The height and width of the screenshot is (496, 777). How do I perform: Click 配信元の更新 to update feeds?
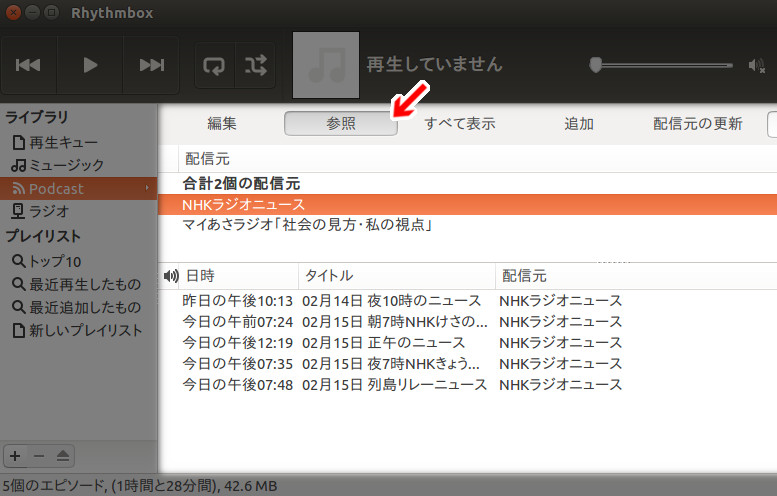pyautogui.click(x=698, y=123)
